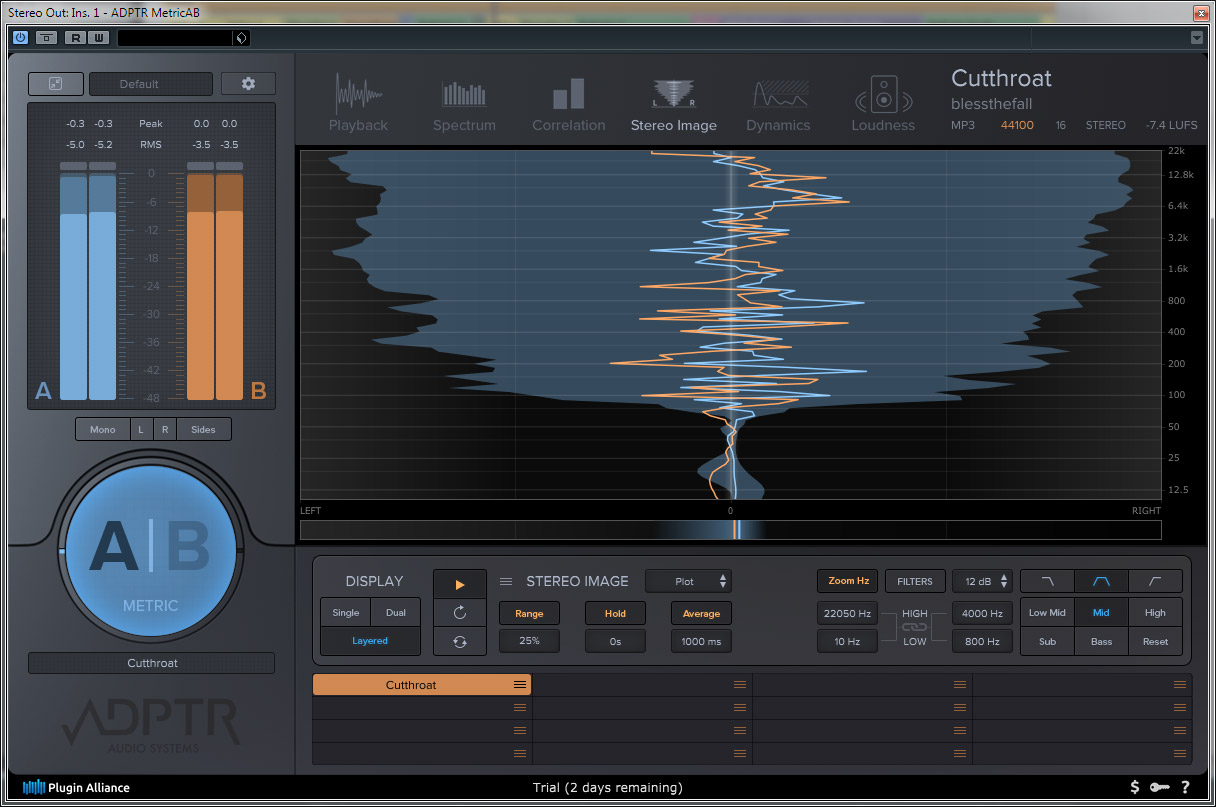Screen dimensions: 1216x807
Task: Click the large A|B switch button
Action: coord(151,550)
